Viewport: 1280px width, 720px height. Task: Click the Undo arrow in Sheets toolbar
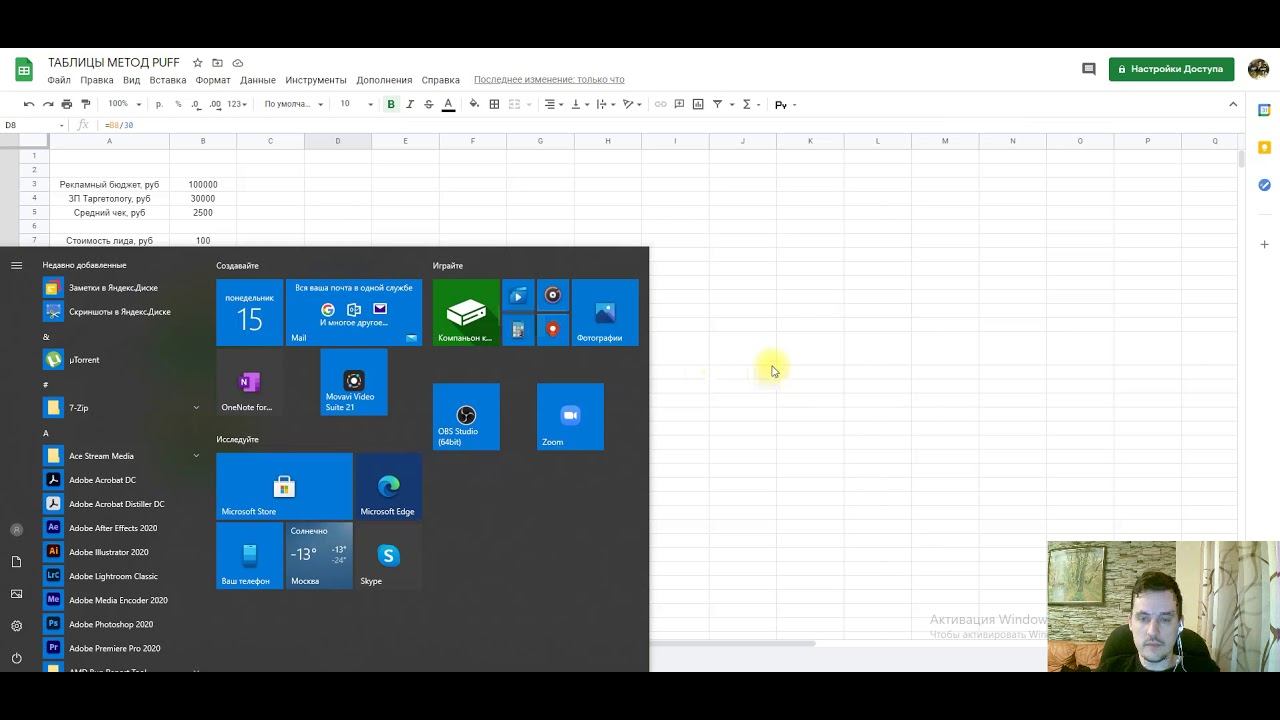click(x=29, y=104)
